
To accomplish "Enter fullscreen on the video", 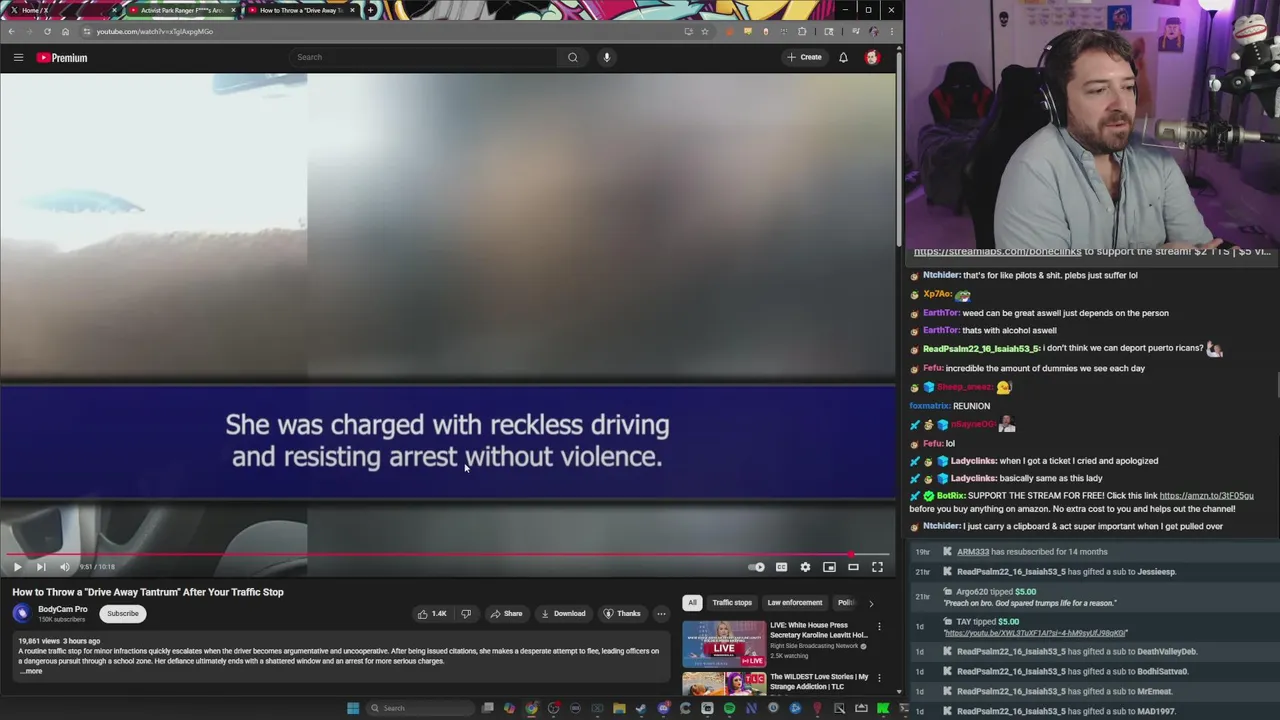I will click(x=877, y=567).
